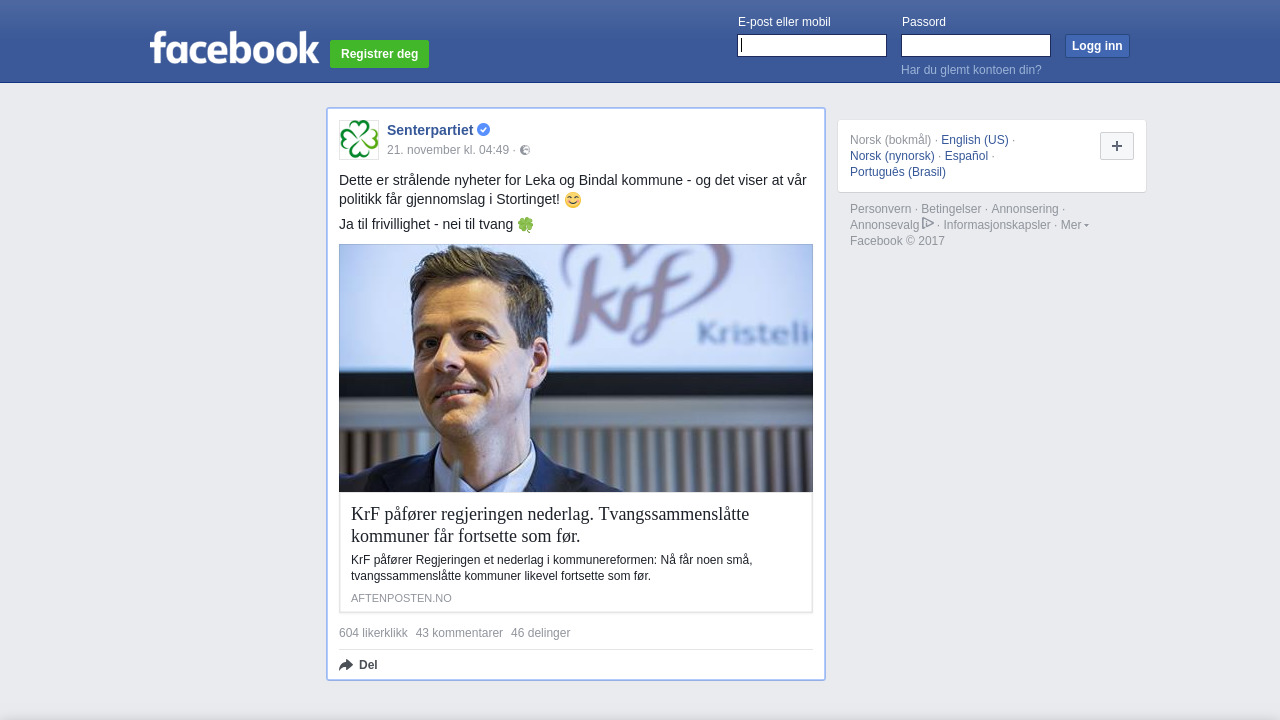1280x720 pixels.
Task: Expand the Mer footer dropdown
Action: (1075, 225)
